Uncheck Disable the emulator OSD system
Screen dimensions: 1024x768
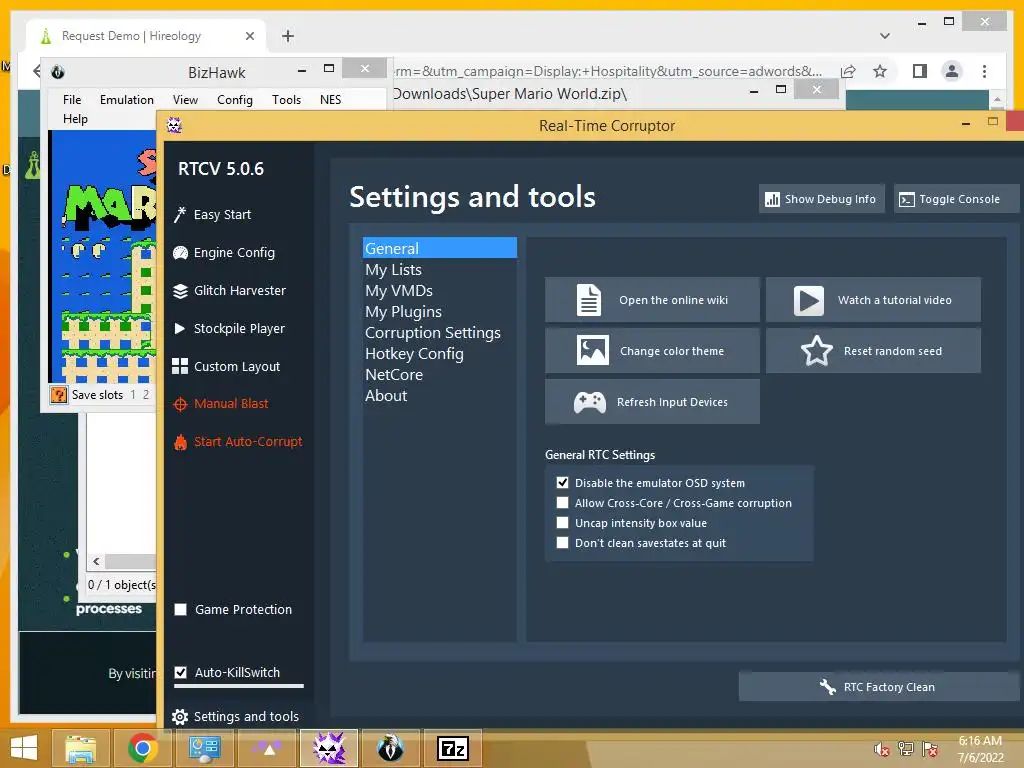[562, 483]
